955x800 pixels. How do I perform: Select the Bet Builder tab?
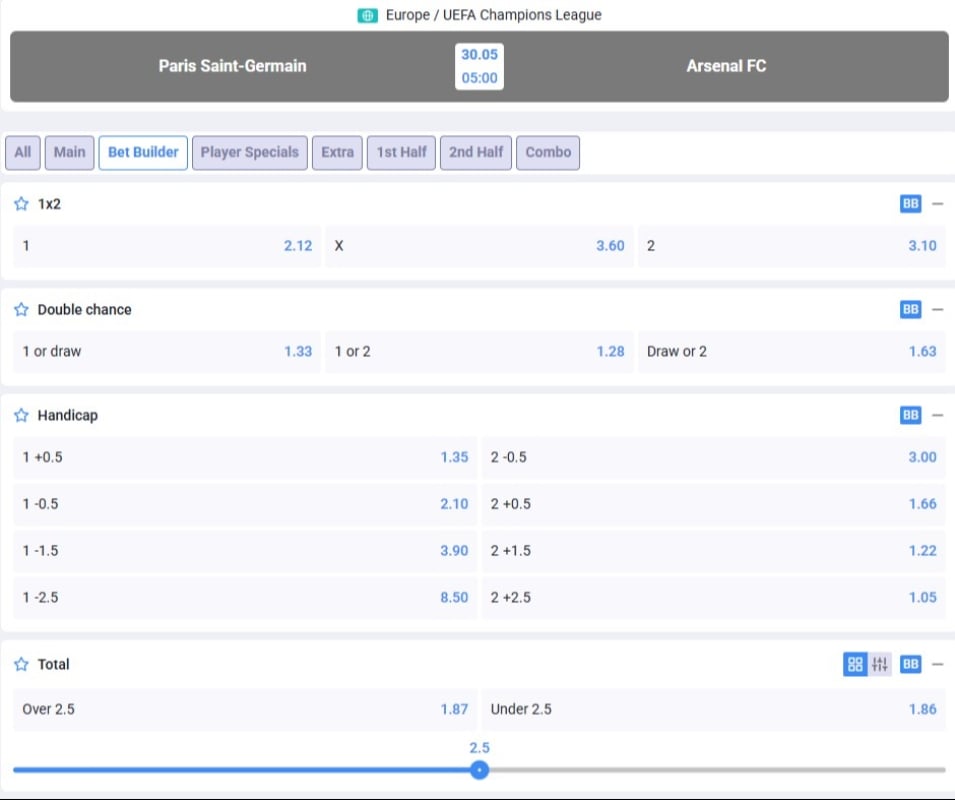[143, 152]
